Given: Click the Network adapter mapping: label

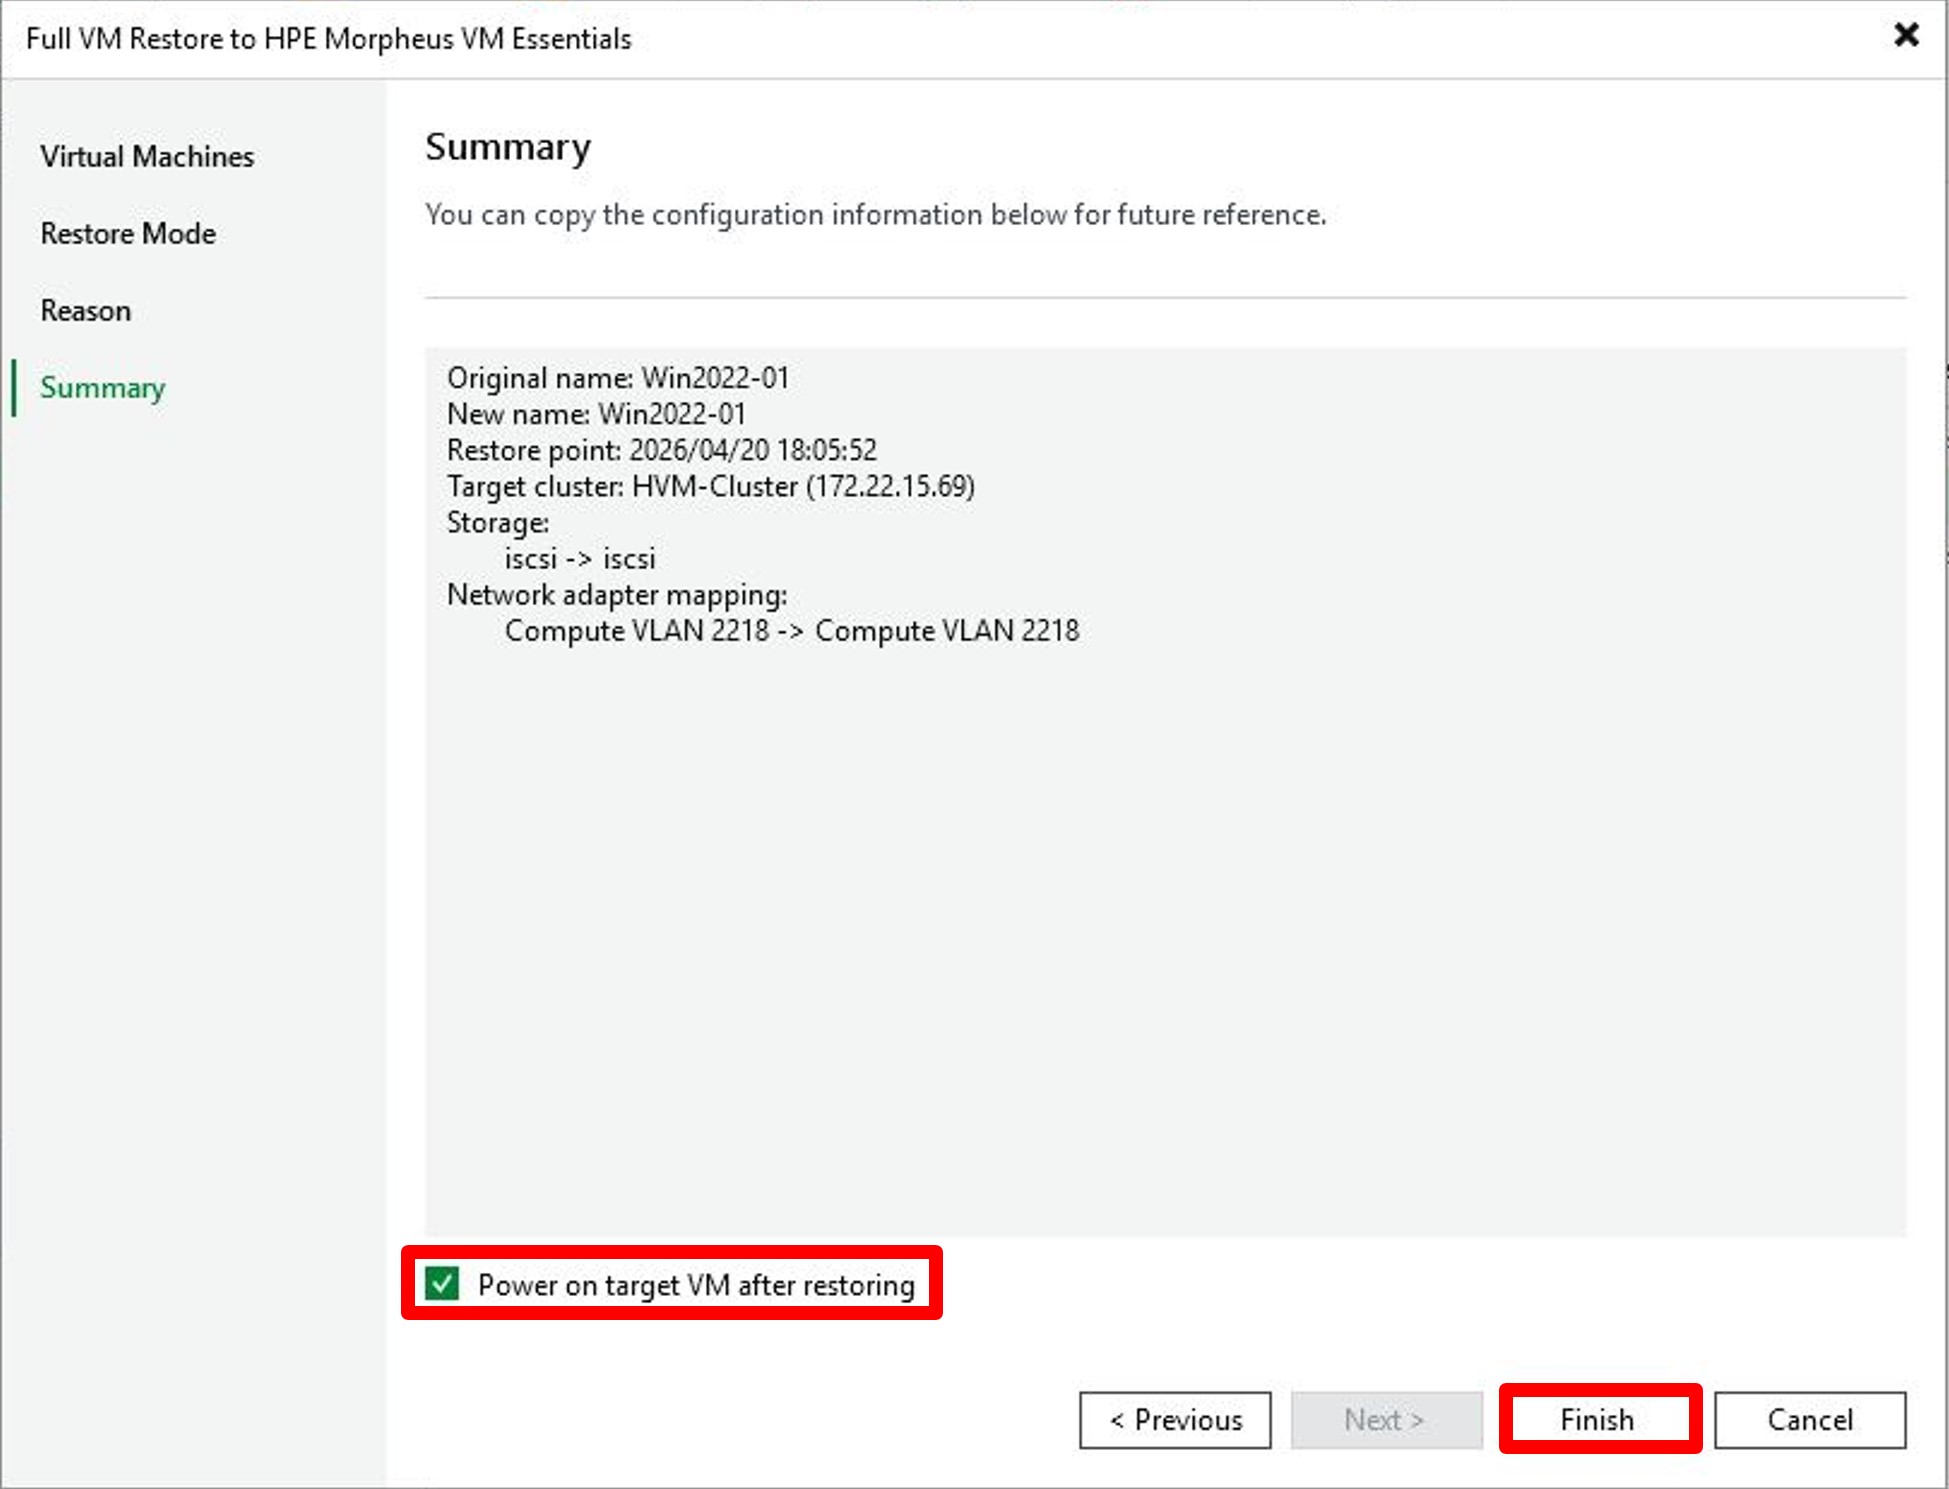Looking at the screenshot, I should [617, 595].
